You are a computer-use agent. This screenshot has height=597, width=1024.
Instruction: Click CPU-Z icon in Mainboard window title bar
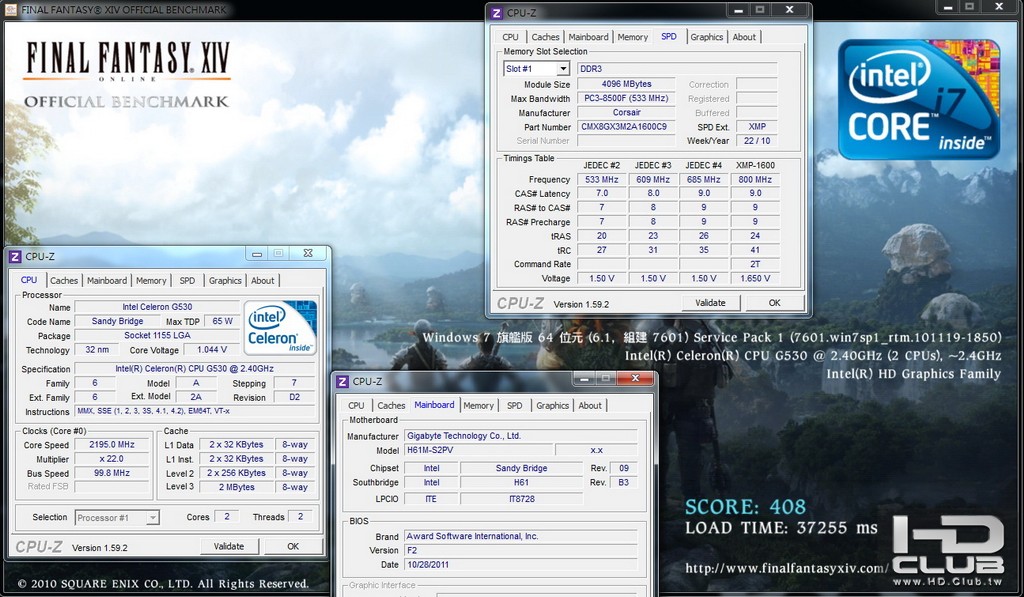343,381
